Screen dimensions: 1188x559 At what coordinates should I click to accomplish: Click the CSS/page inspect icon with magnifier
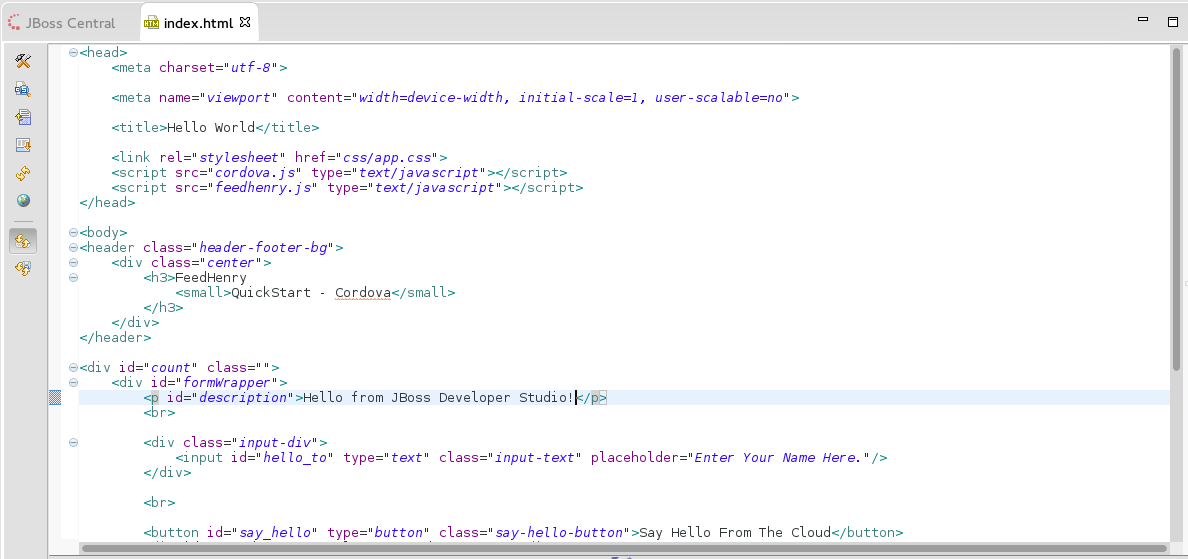click(23, 89)
